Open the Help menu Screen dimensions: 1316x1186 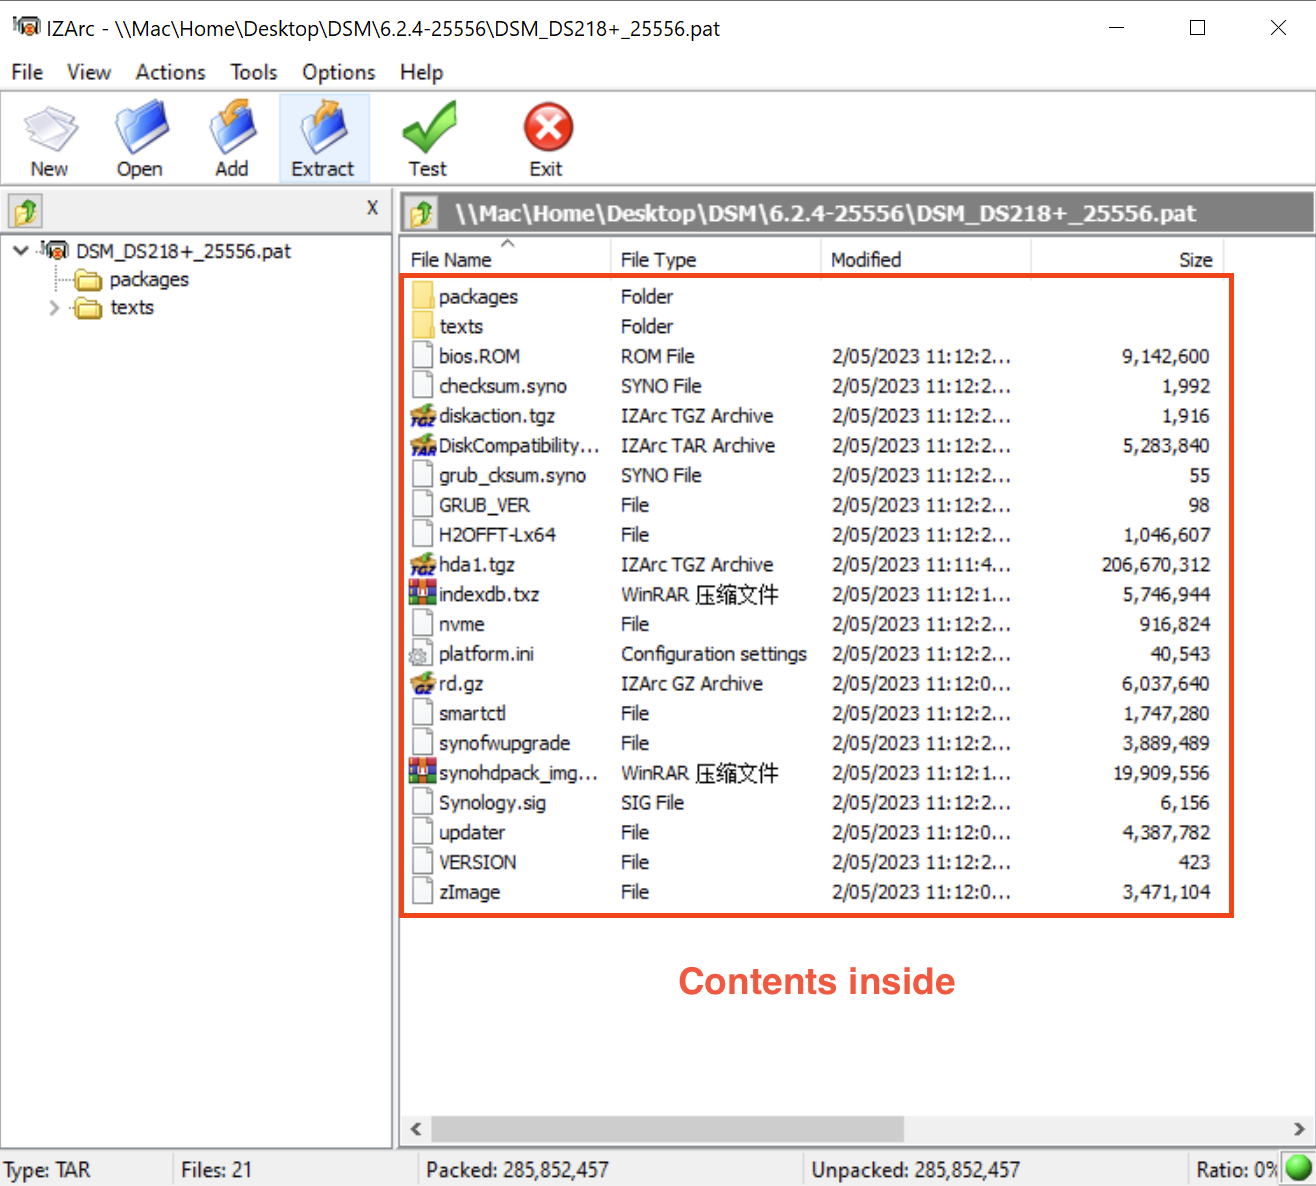click(x=422, y=72)
